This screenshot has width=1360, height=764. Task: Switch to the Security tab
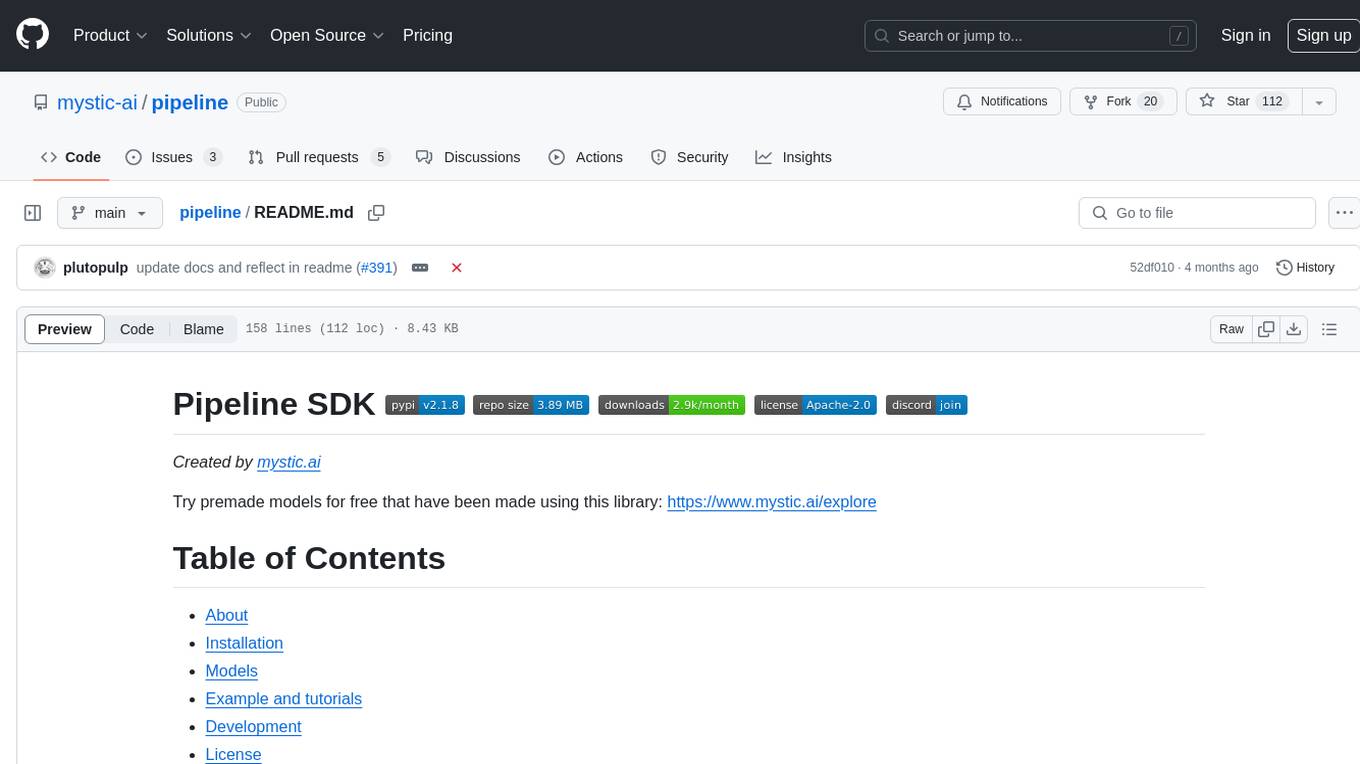(x=690, y=157)
